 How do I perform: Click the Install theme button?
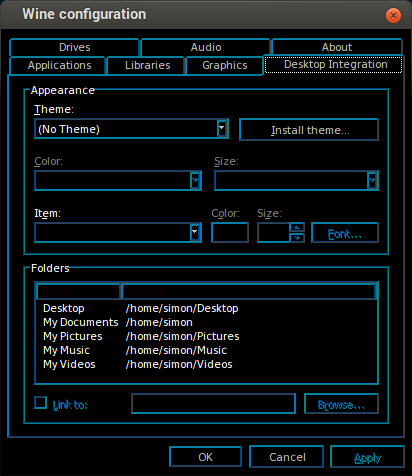click(309, 130)
